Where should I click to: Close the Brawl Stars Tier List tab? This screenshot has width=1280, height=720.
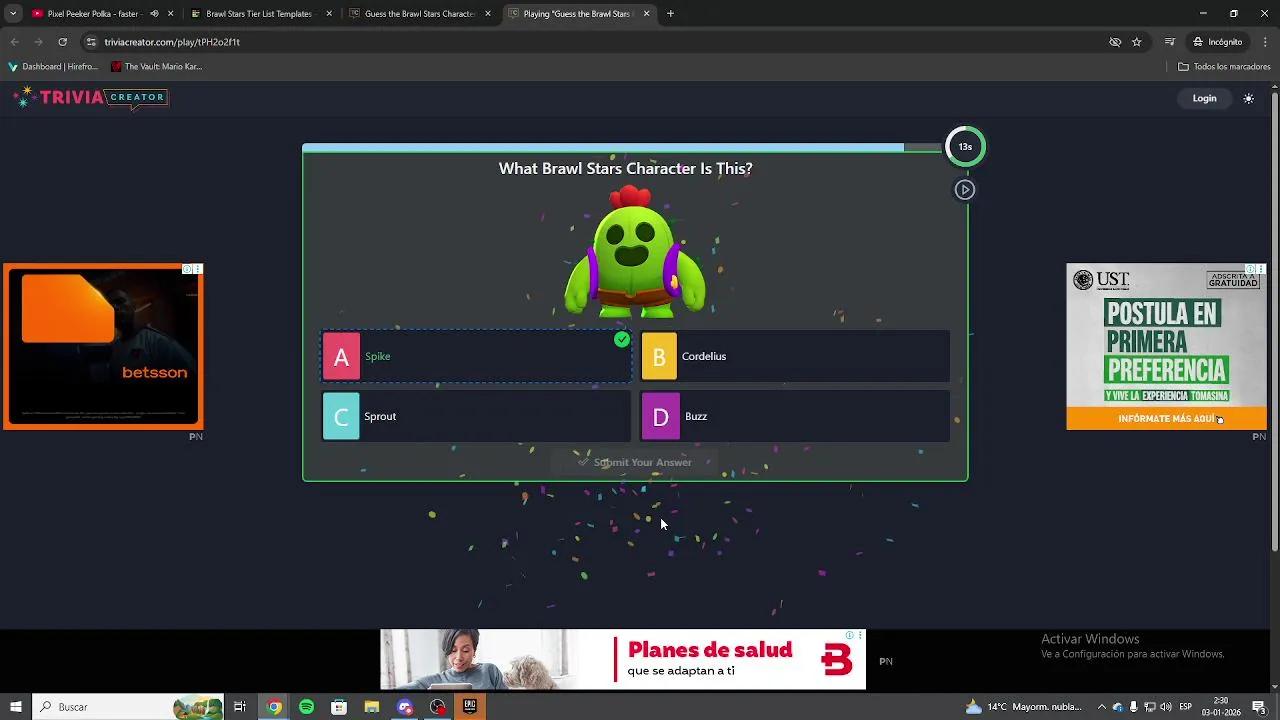[329, 14]
